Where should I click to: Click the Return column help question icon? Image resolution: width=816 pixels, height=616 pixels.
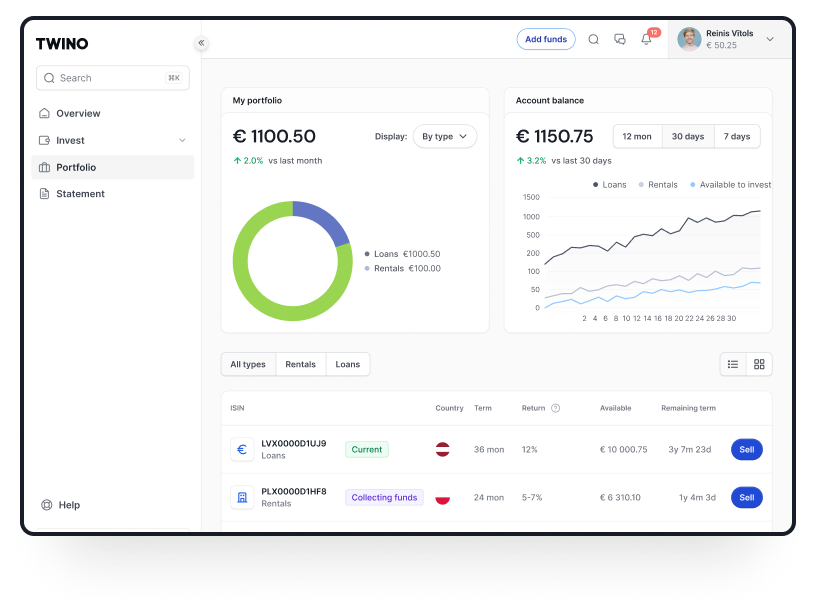click(556, 408)
